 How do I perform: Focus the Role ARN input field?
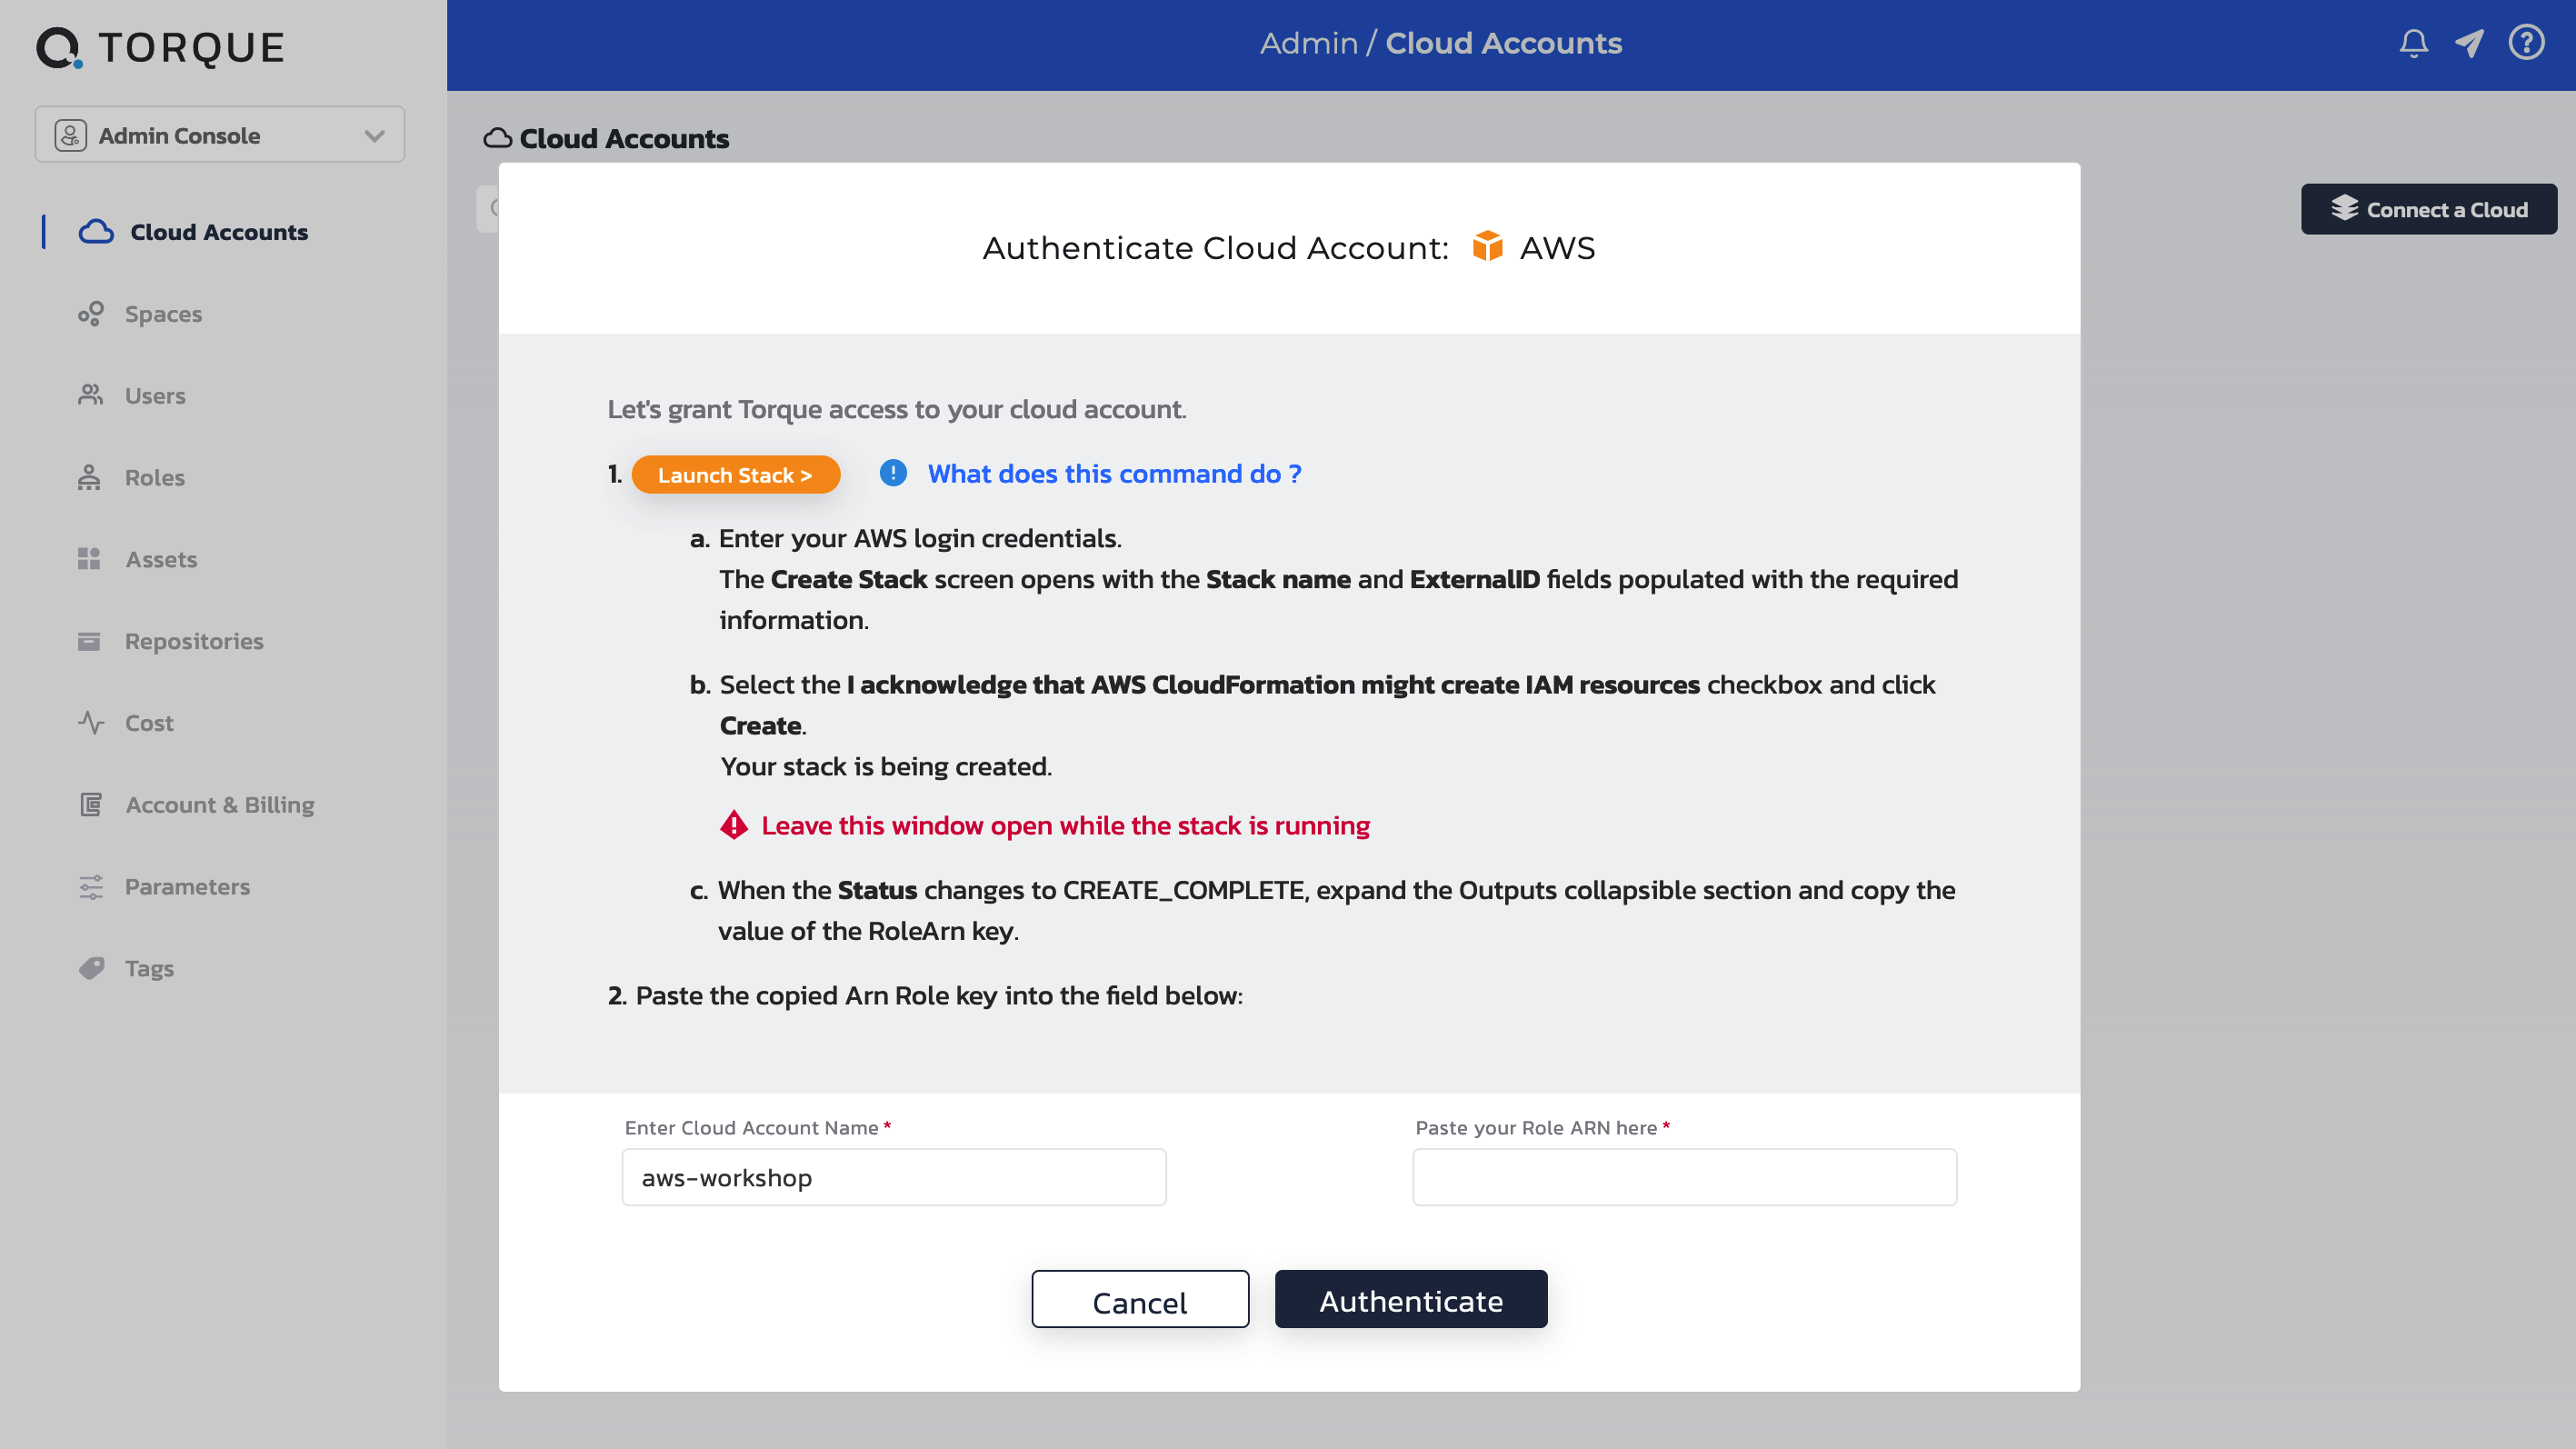[x=1684, y=1177]
